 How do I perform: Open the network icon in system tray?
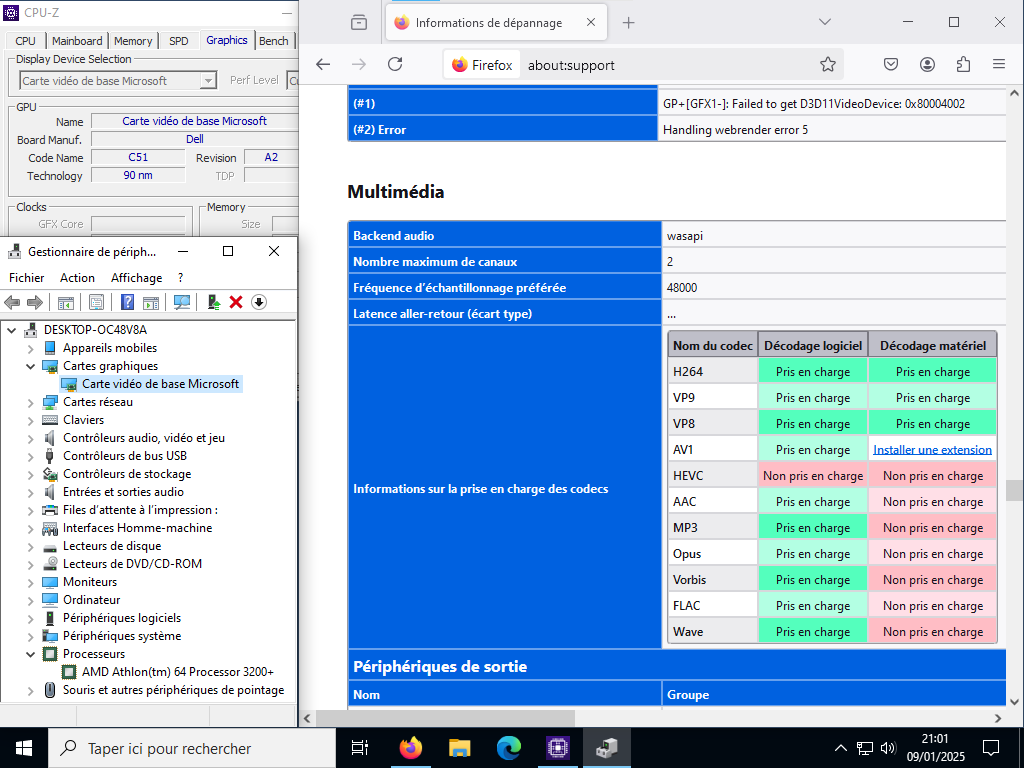[865, 748]
